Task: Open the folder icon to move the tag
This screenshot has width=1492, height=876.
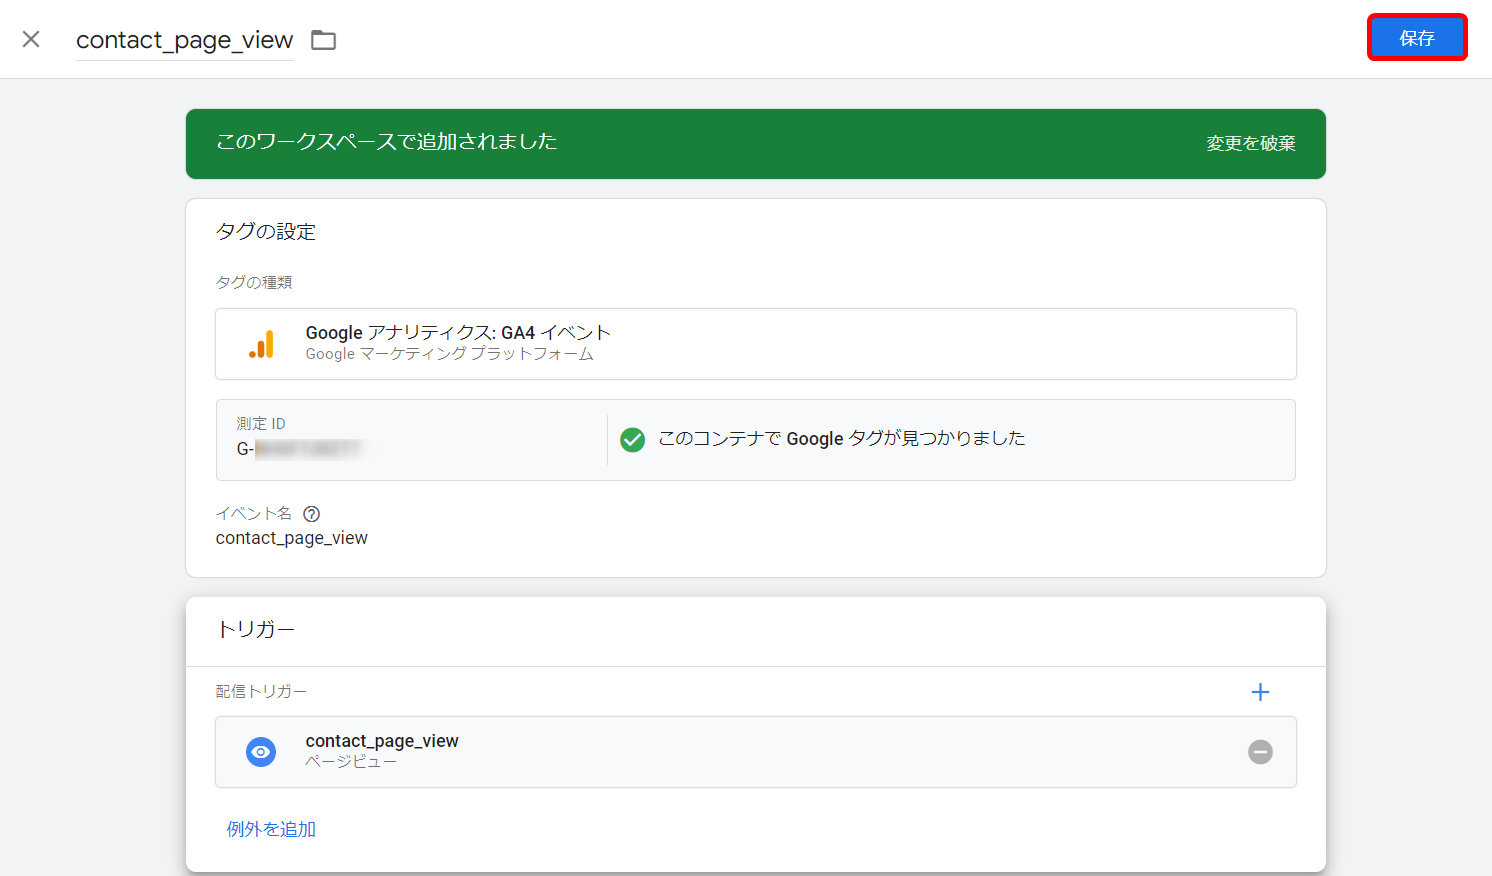Action: (322, 39)
